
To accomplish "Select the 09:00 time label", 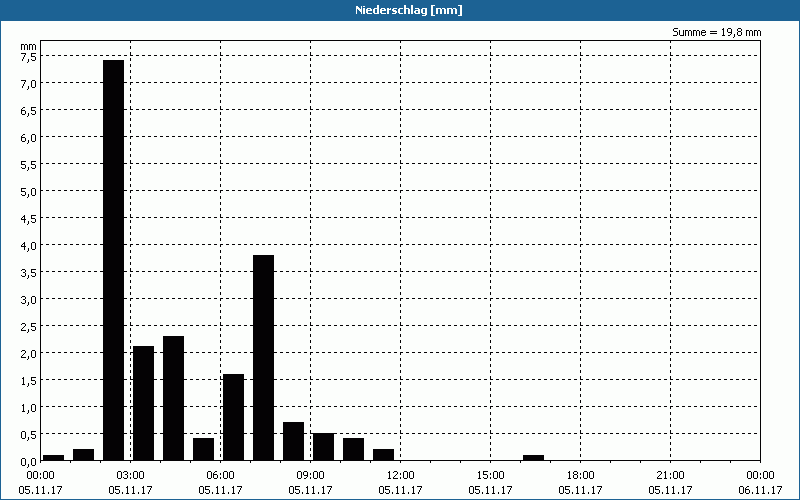I will (x=311, y=476).
